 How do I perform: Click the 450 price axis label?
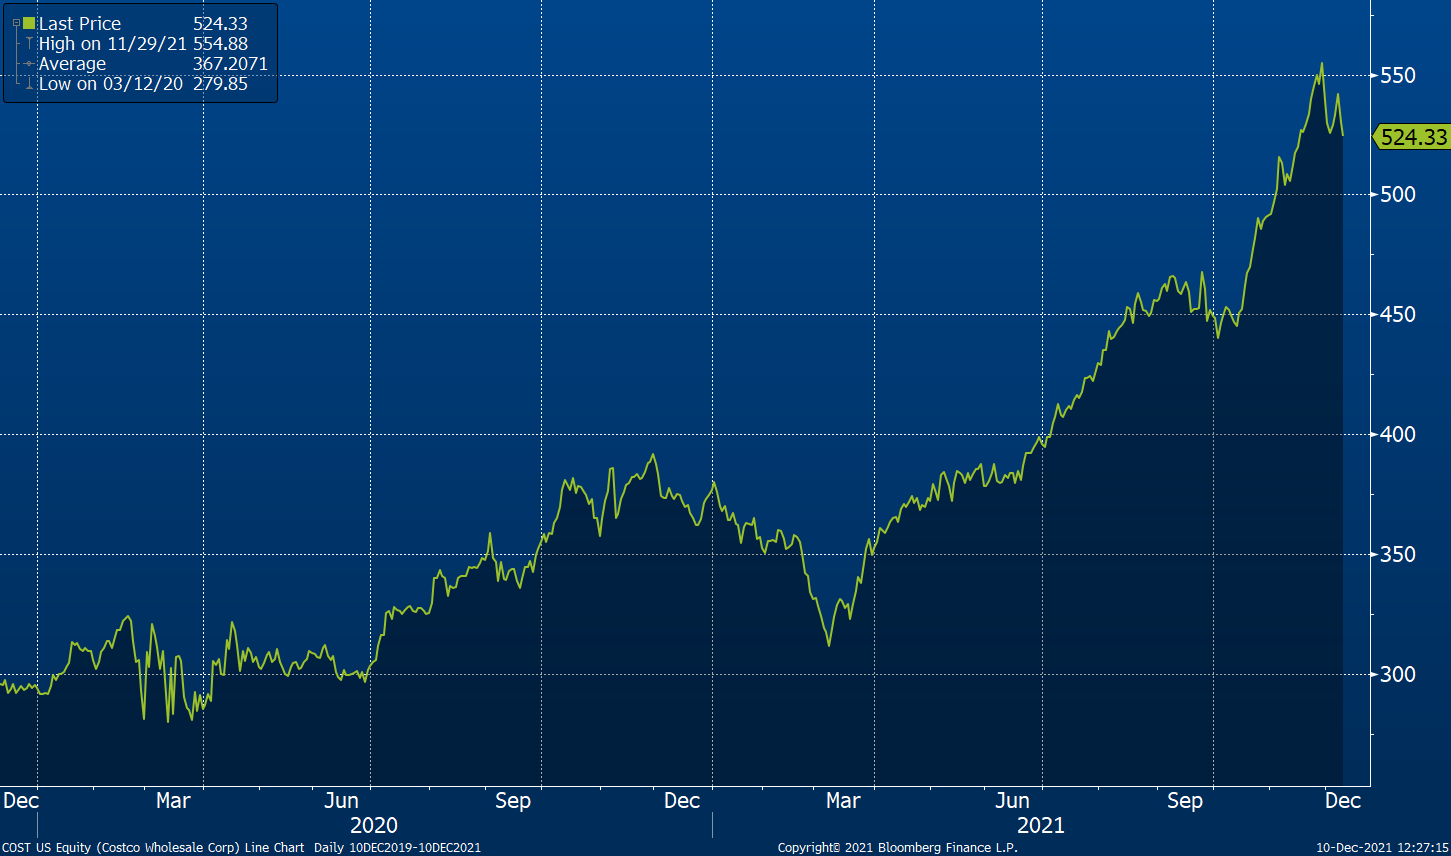1398,314
